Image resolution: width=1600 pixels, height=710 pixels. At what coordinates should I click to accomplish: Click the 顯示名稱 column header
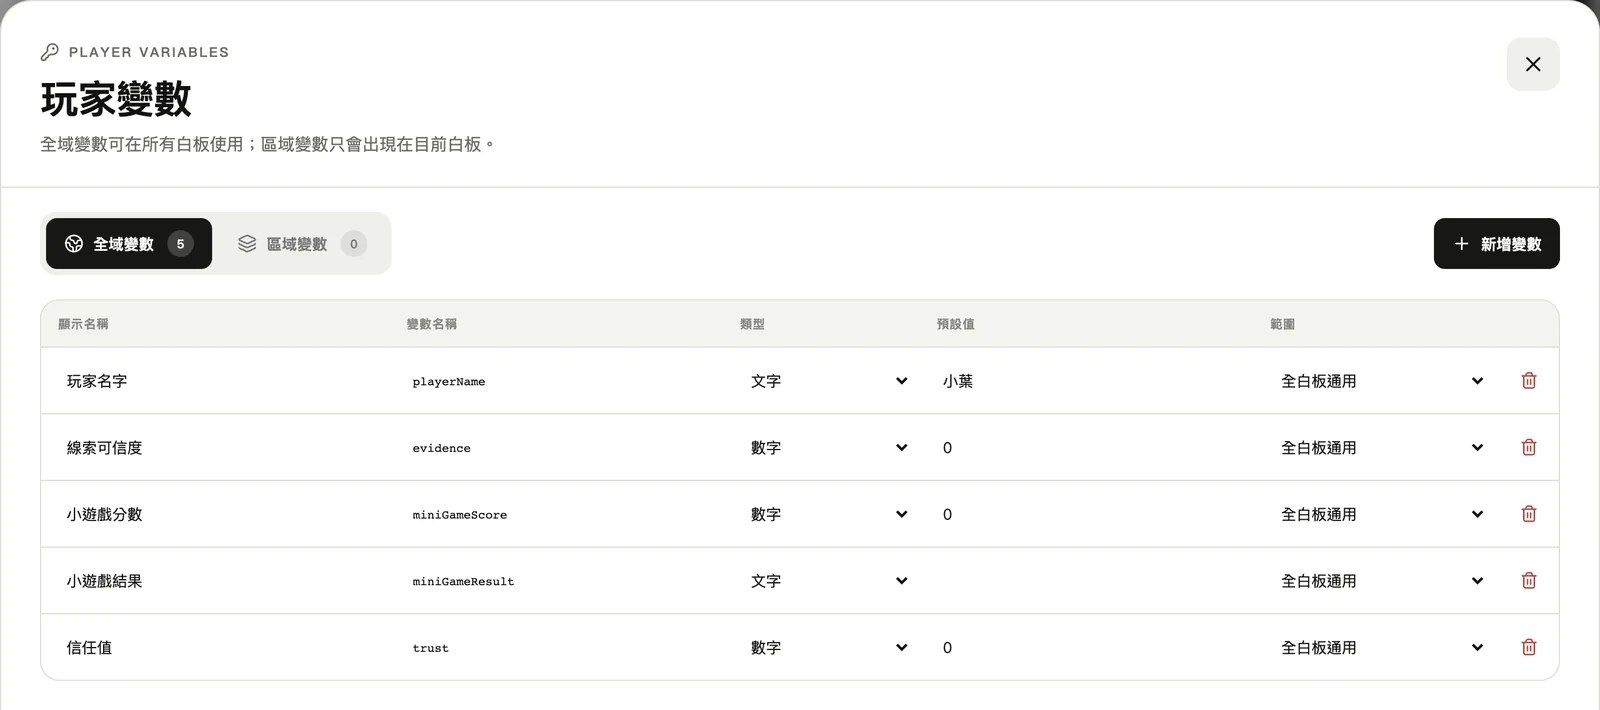[83, 324]
